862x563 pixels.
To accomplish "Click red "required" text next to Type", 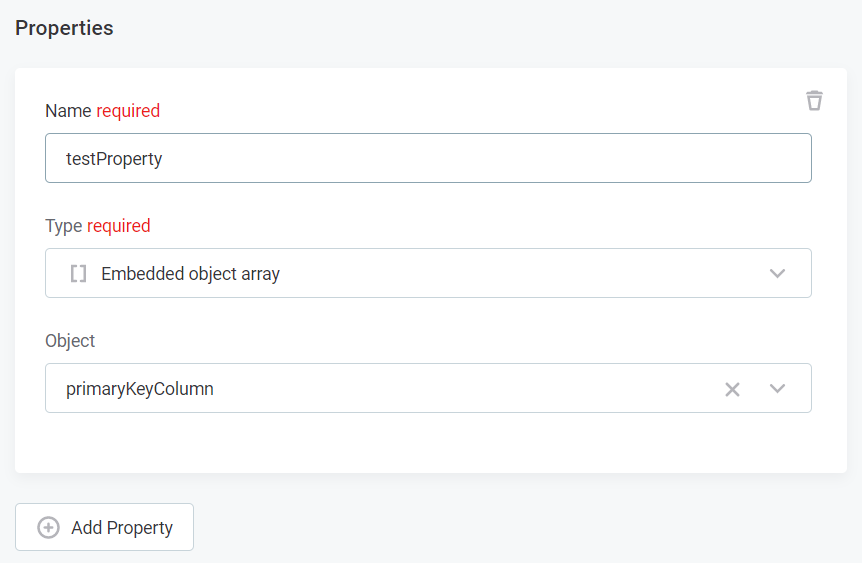I will (x=118, y=226).
